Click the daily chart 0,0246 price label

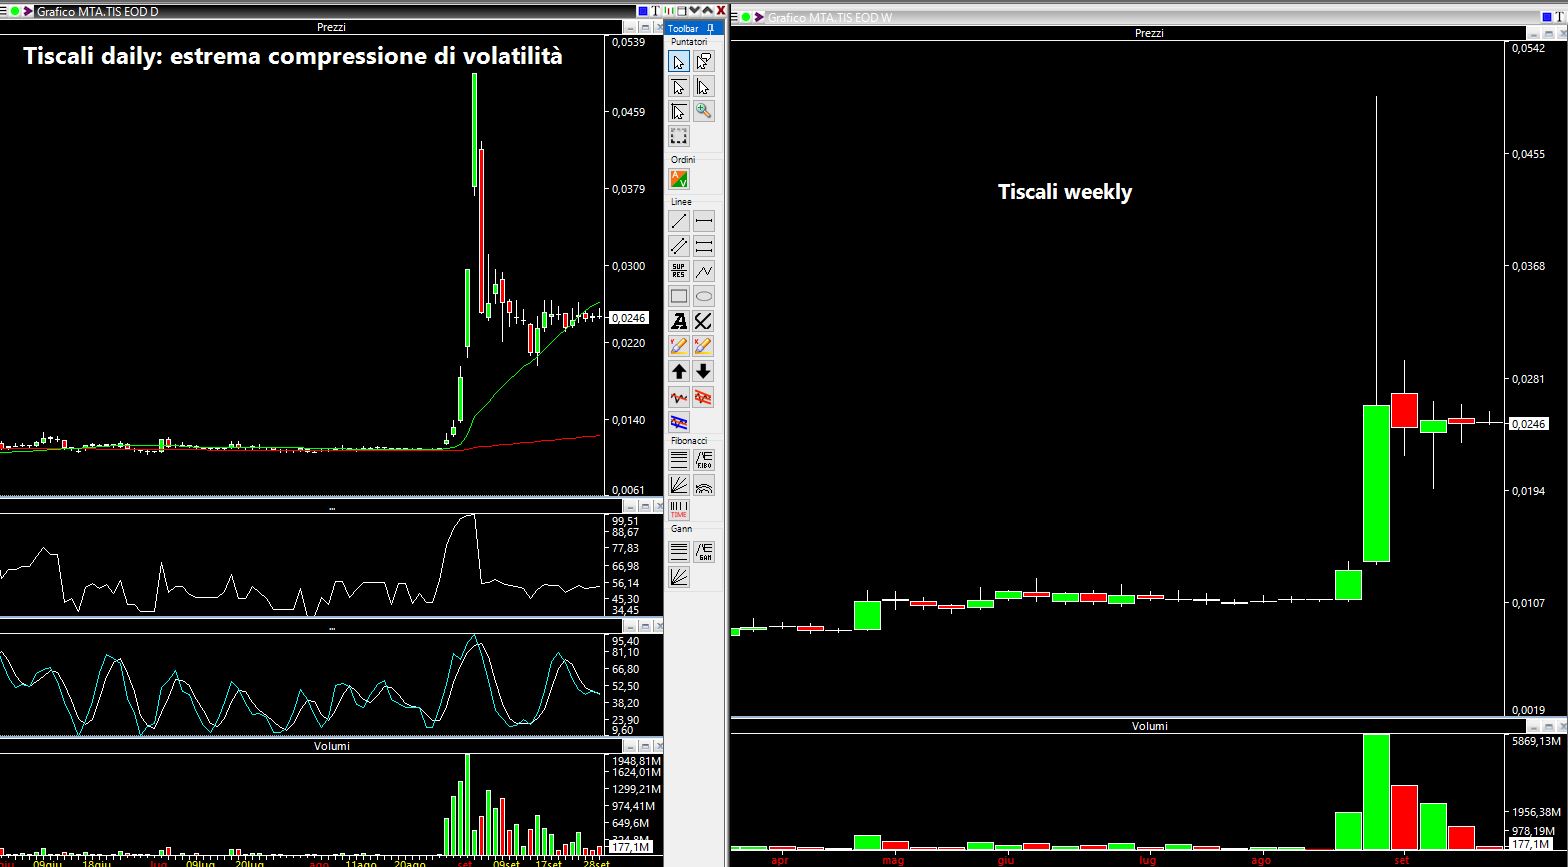click(629, 318)
